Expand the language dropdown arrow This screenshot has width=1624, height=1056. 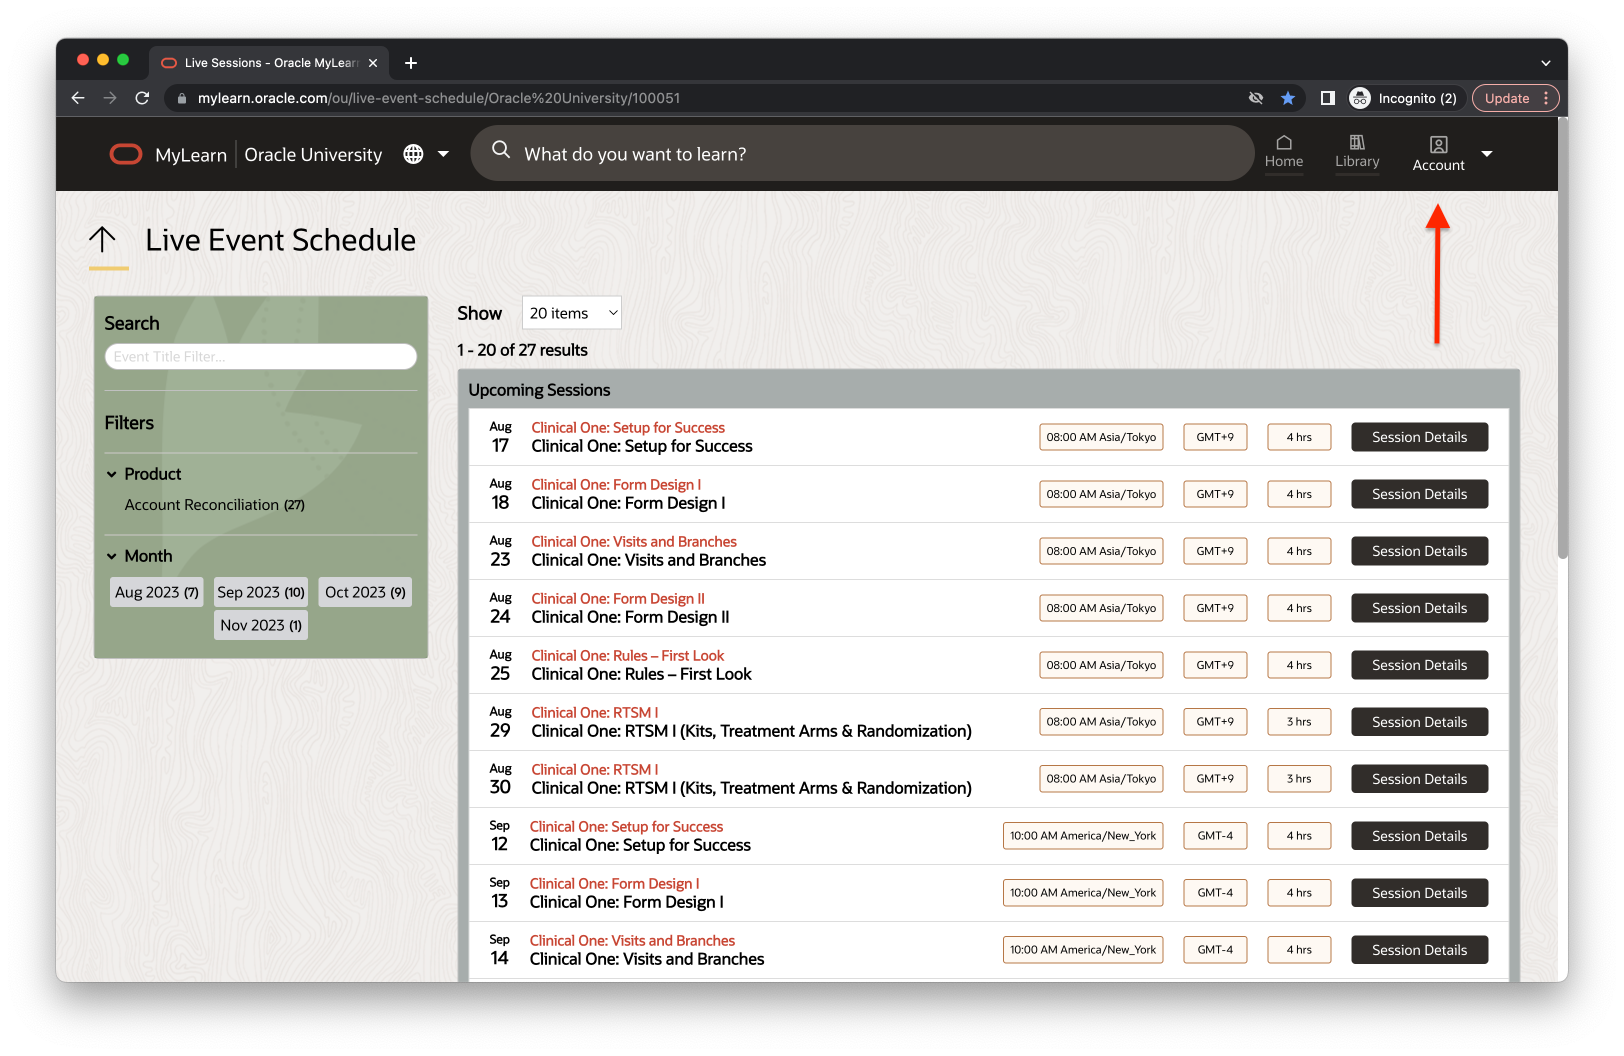[x=443, y=154]
